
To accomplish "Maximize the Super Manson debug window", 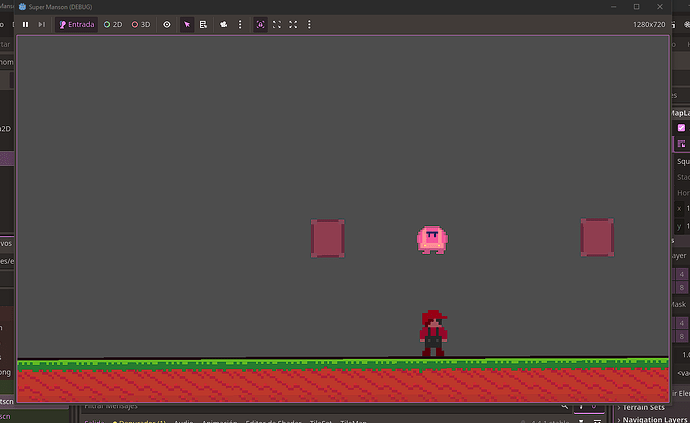I will tap(636, 7).
